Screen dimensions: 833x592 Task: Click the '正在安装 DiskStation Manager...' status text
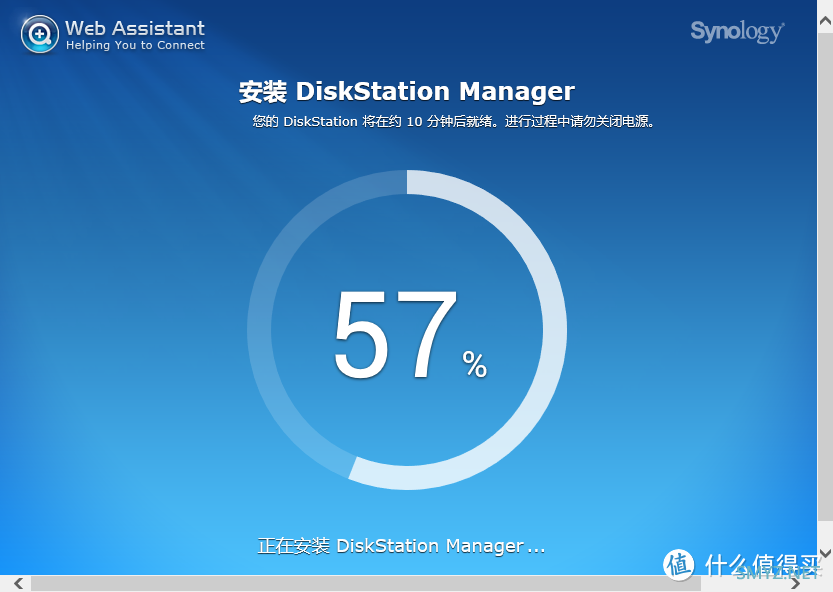pyautogui.click(x=401, y=546)
